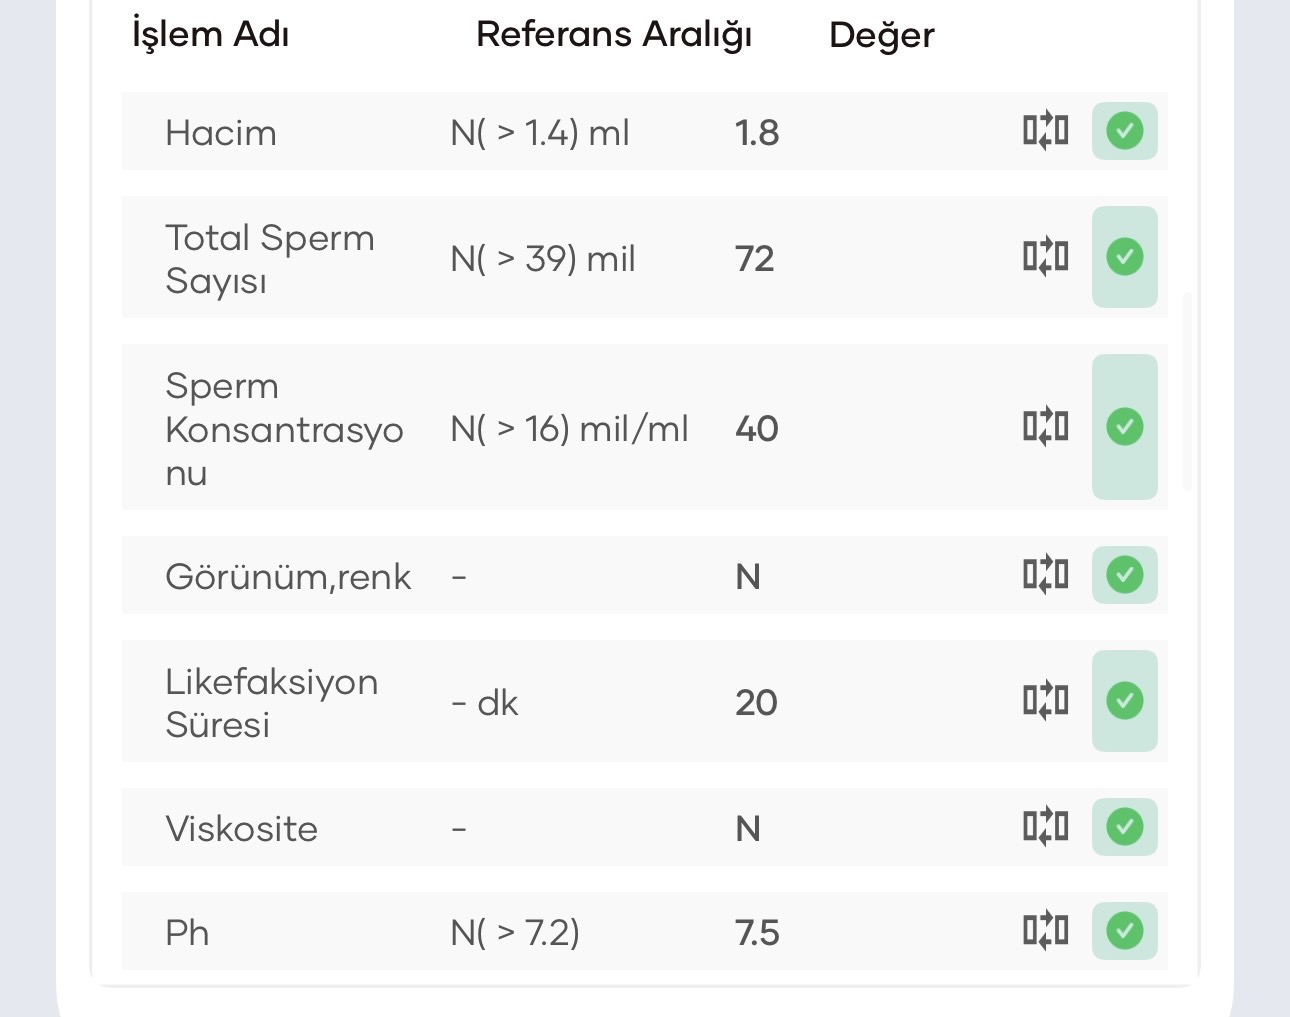Tap green checkmark for Hacim

coord(1125,131)
